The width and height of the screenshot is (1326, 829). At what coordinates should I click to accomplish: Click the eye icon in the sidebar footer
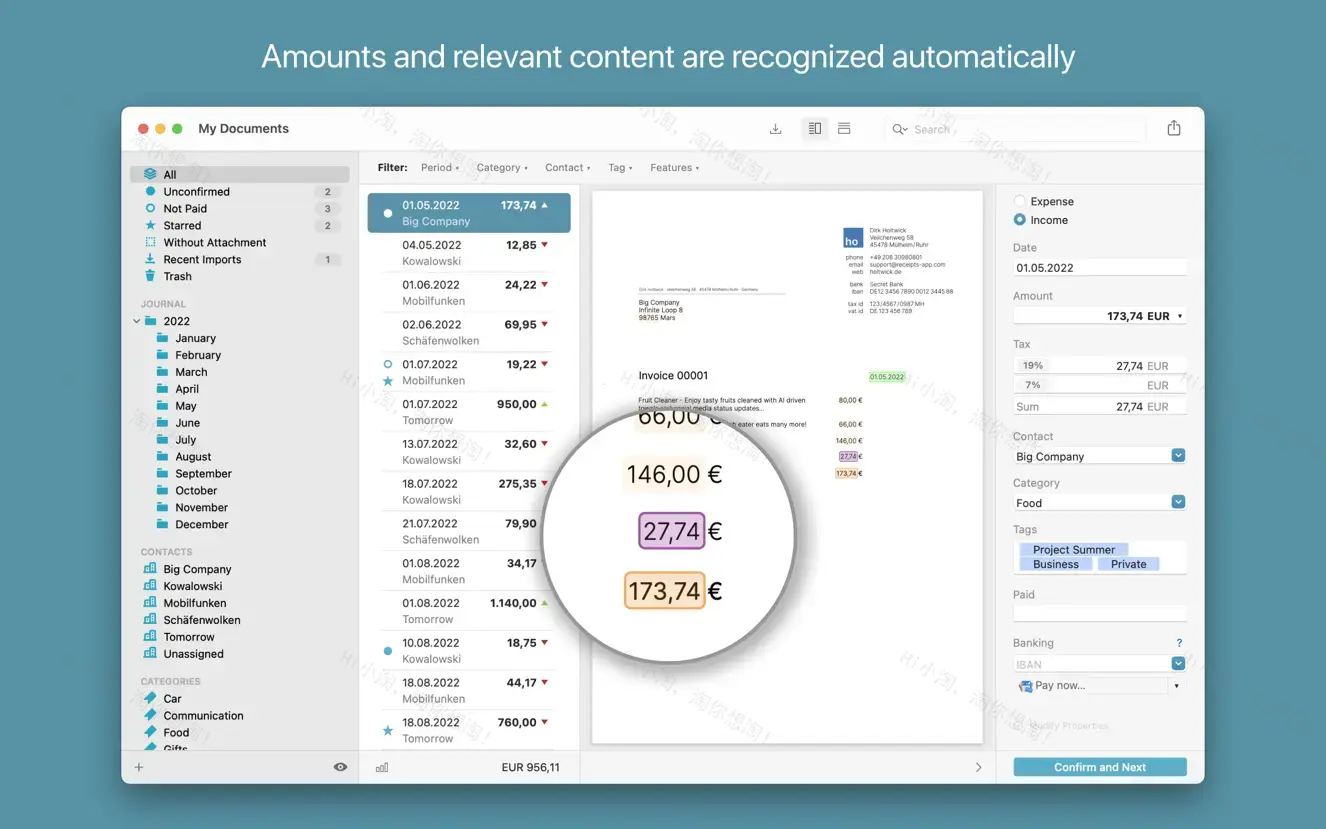click(x=340, y=766)
